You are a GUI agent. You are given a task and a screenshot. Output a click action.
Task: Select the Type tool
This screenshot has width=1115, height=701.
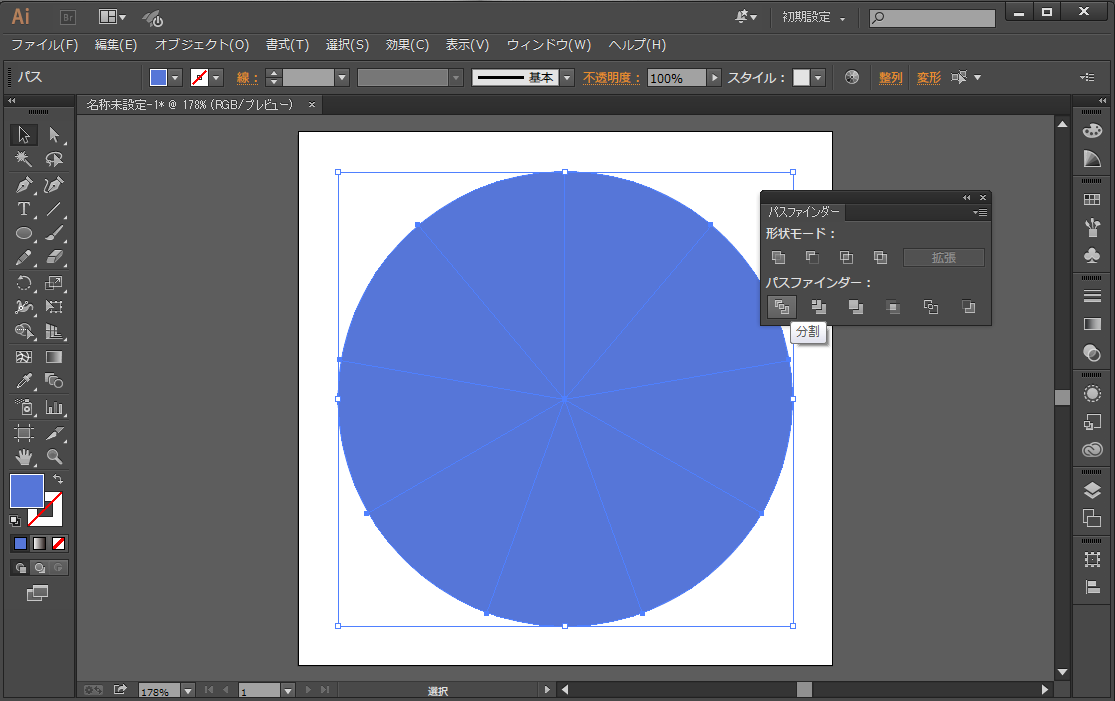point(24,209)
